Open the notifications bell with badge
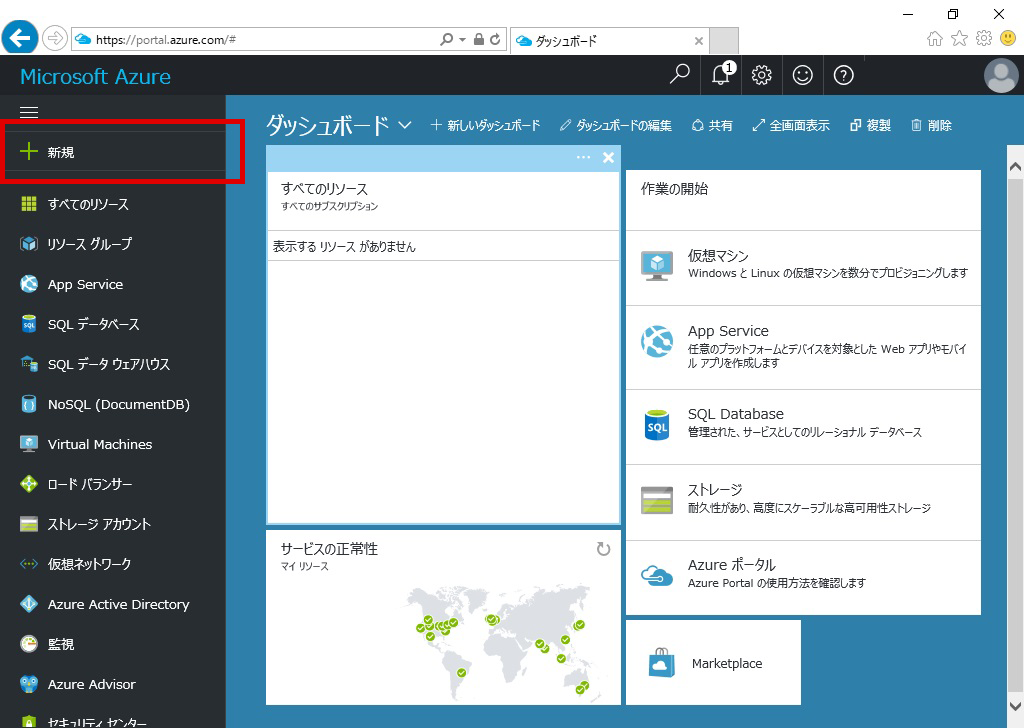 tap(721, 75)
